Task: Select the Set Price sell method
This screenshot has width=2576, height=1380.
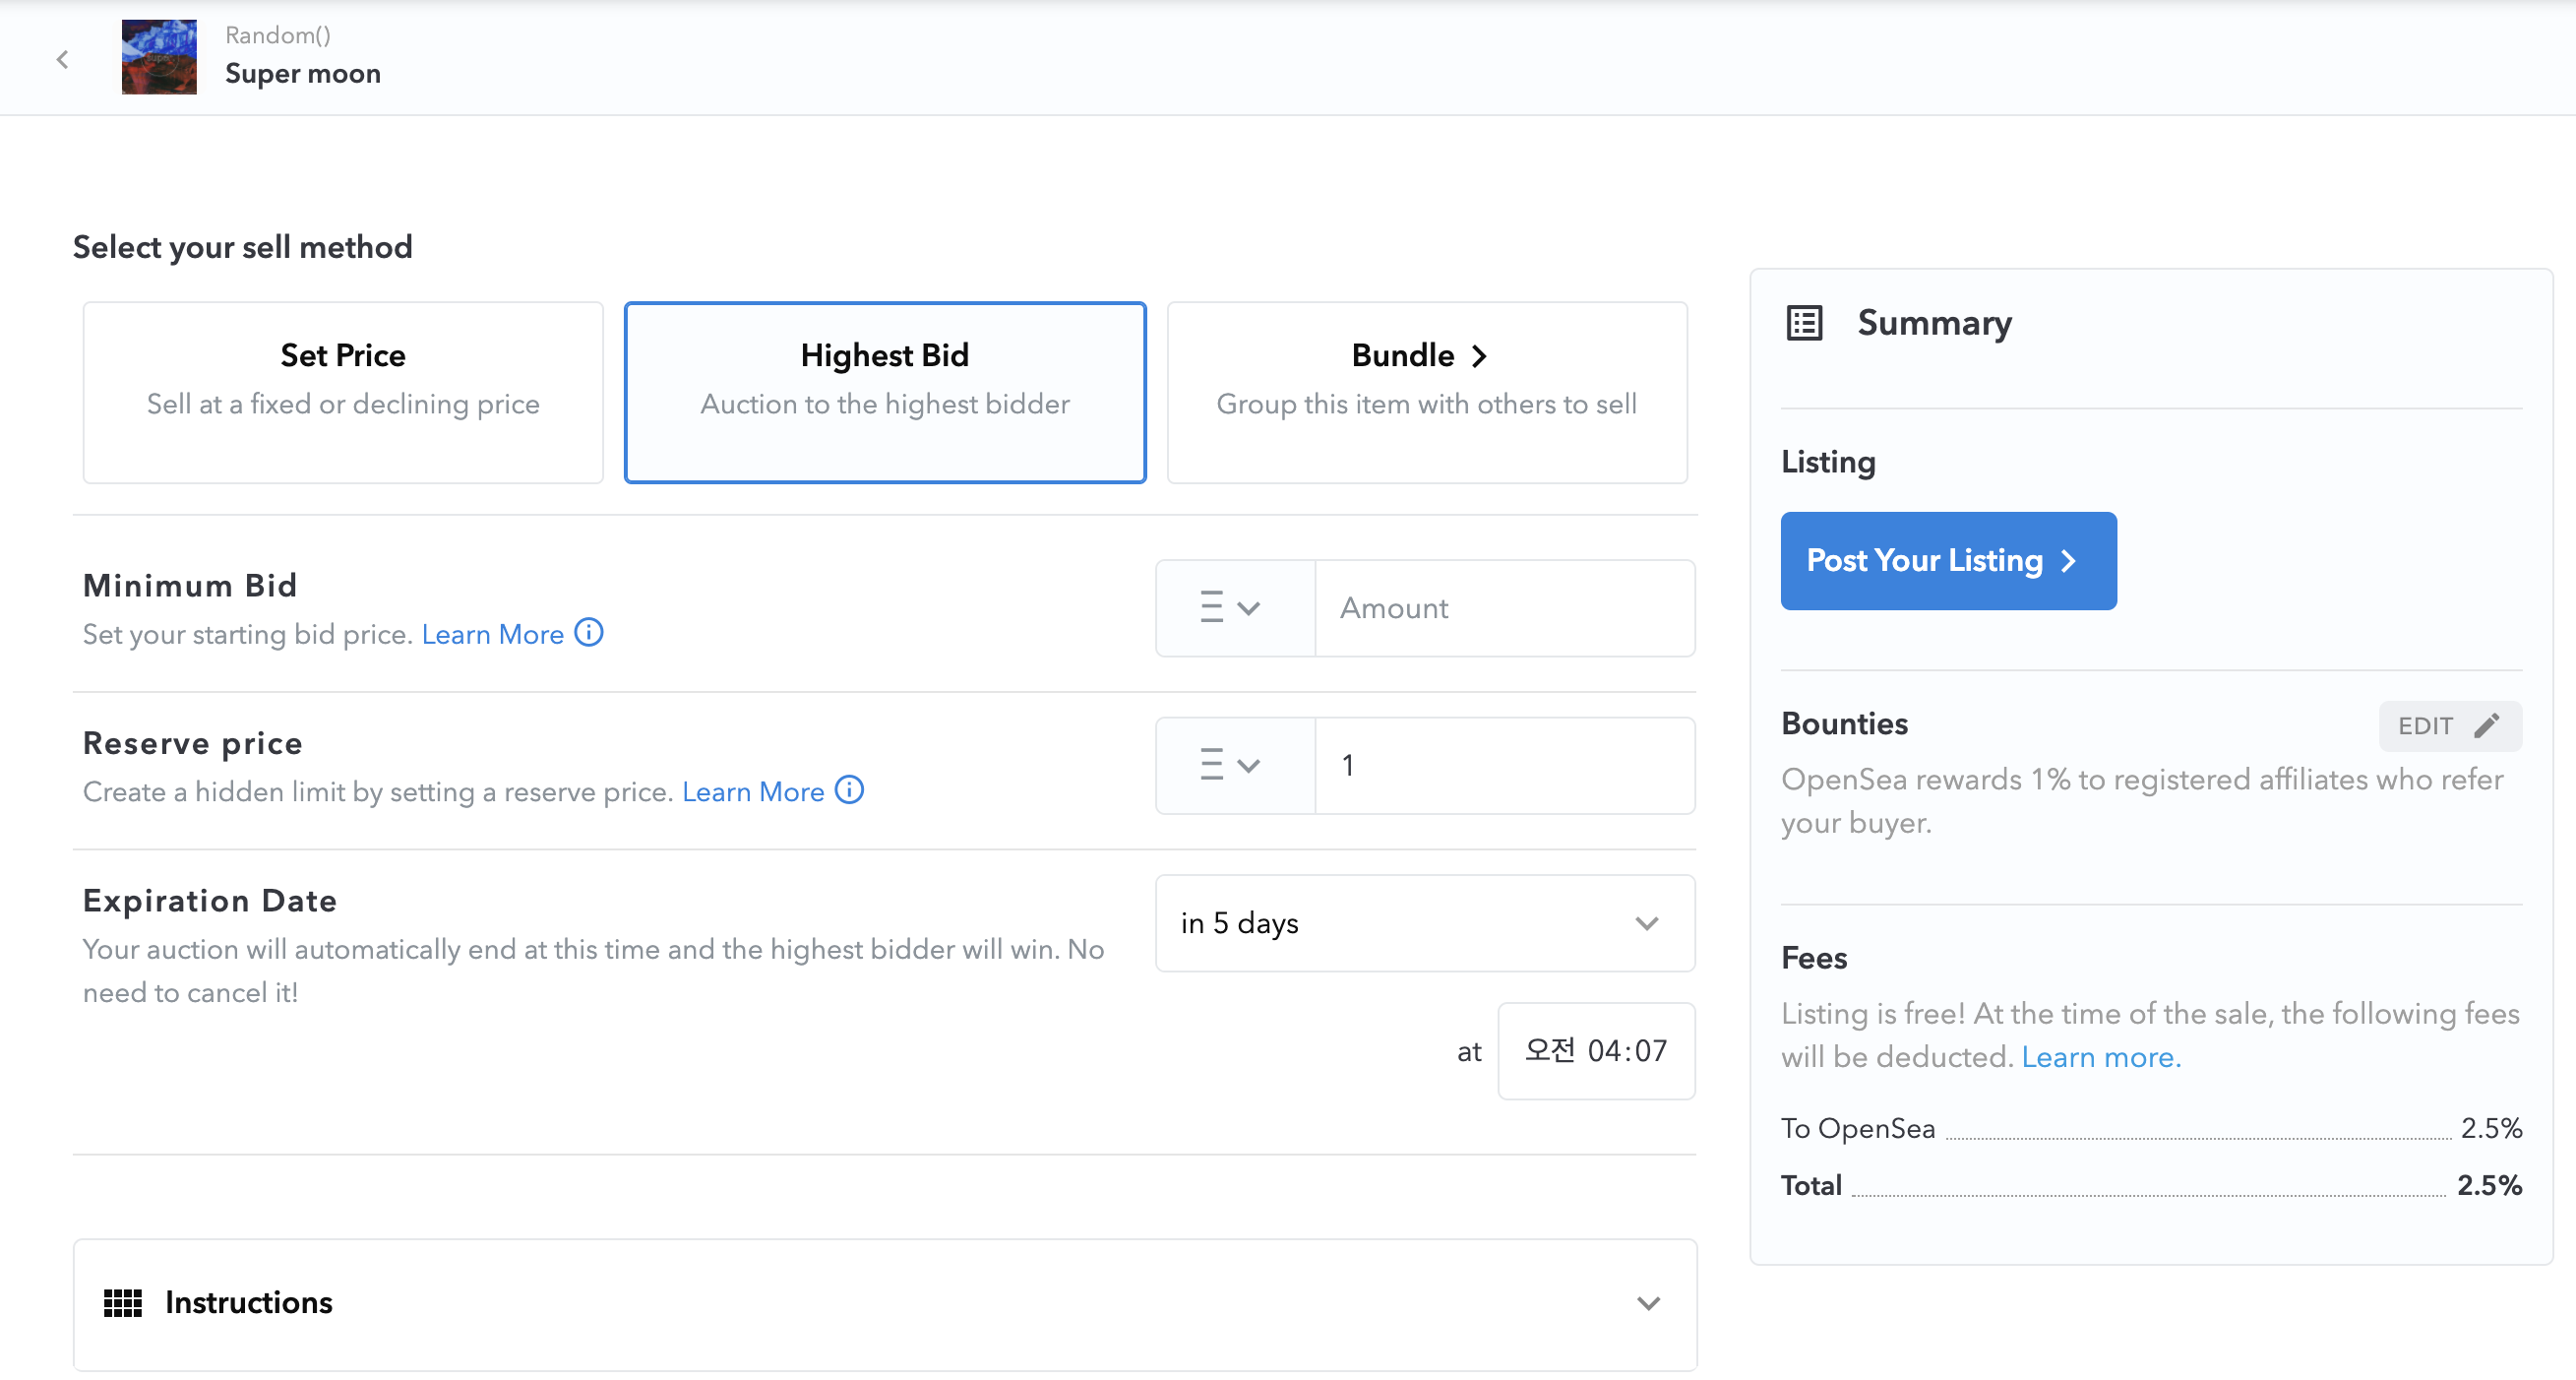Action: 343,392
